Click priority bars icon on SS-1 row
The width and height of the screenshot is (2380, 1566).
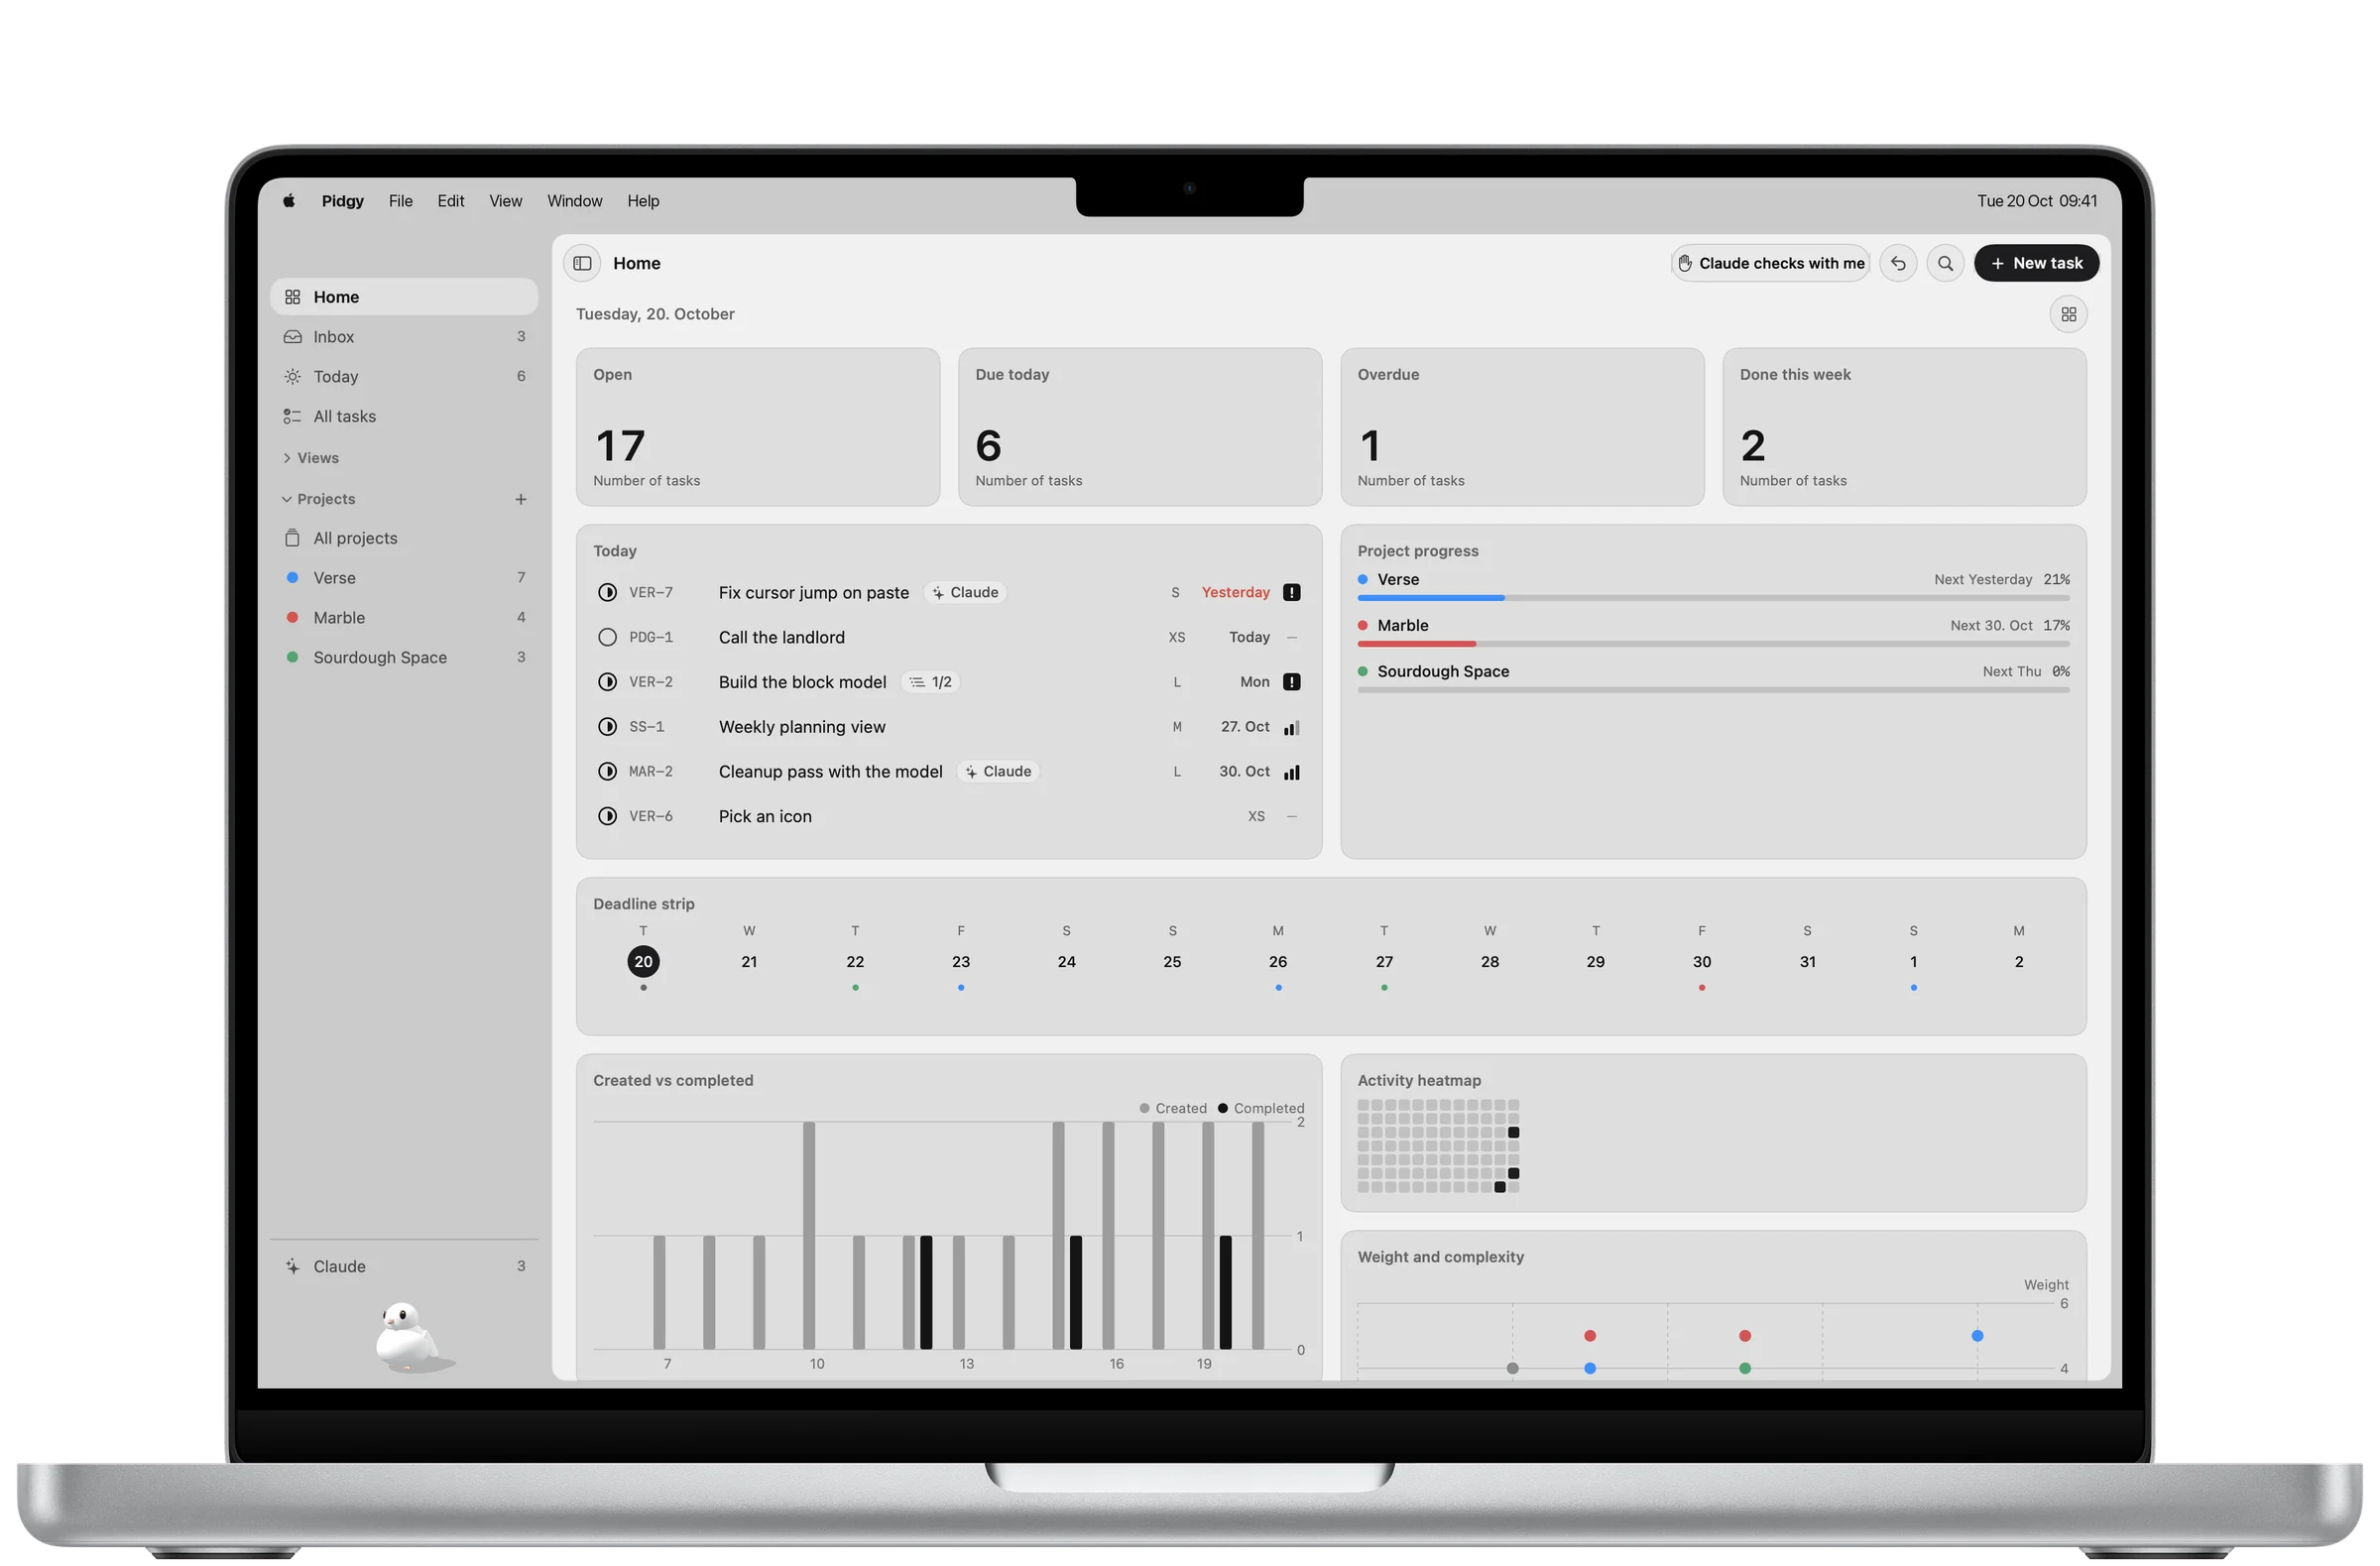pos(1292,727)
